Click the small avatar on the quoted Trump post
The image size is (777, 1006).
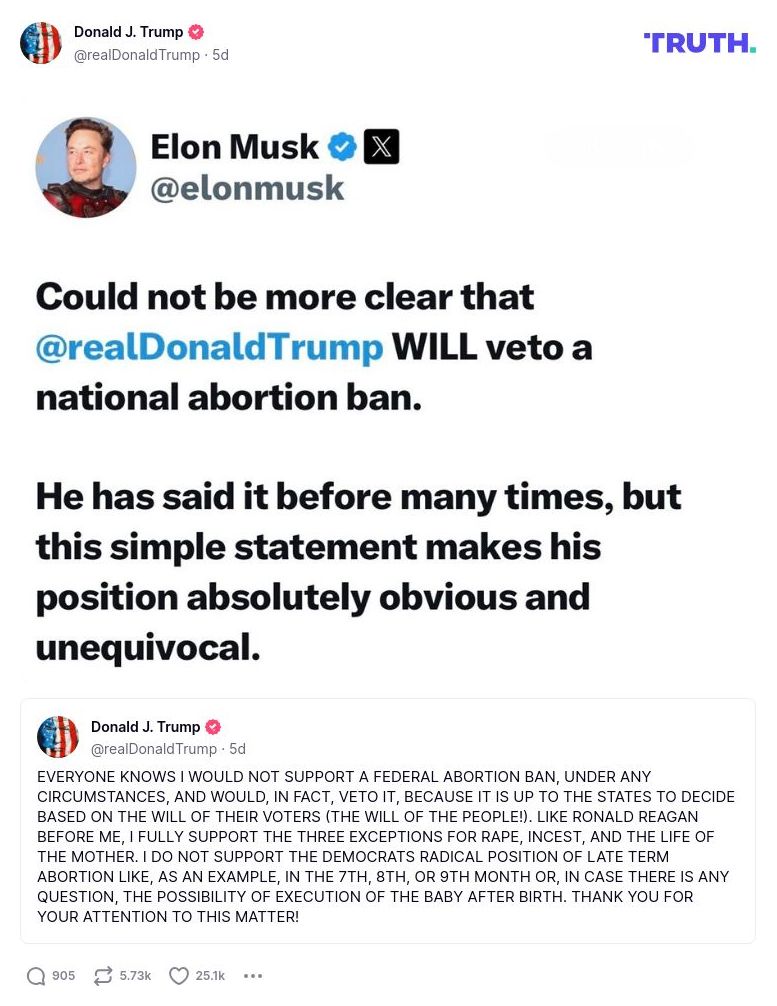click(x=58, y=737)
